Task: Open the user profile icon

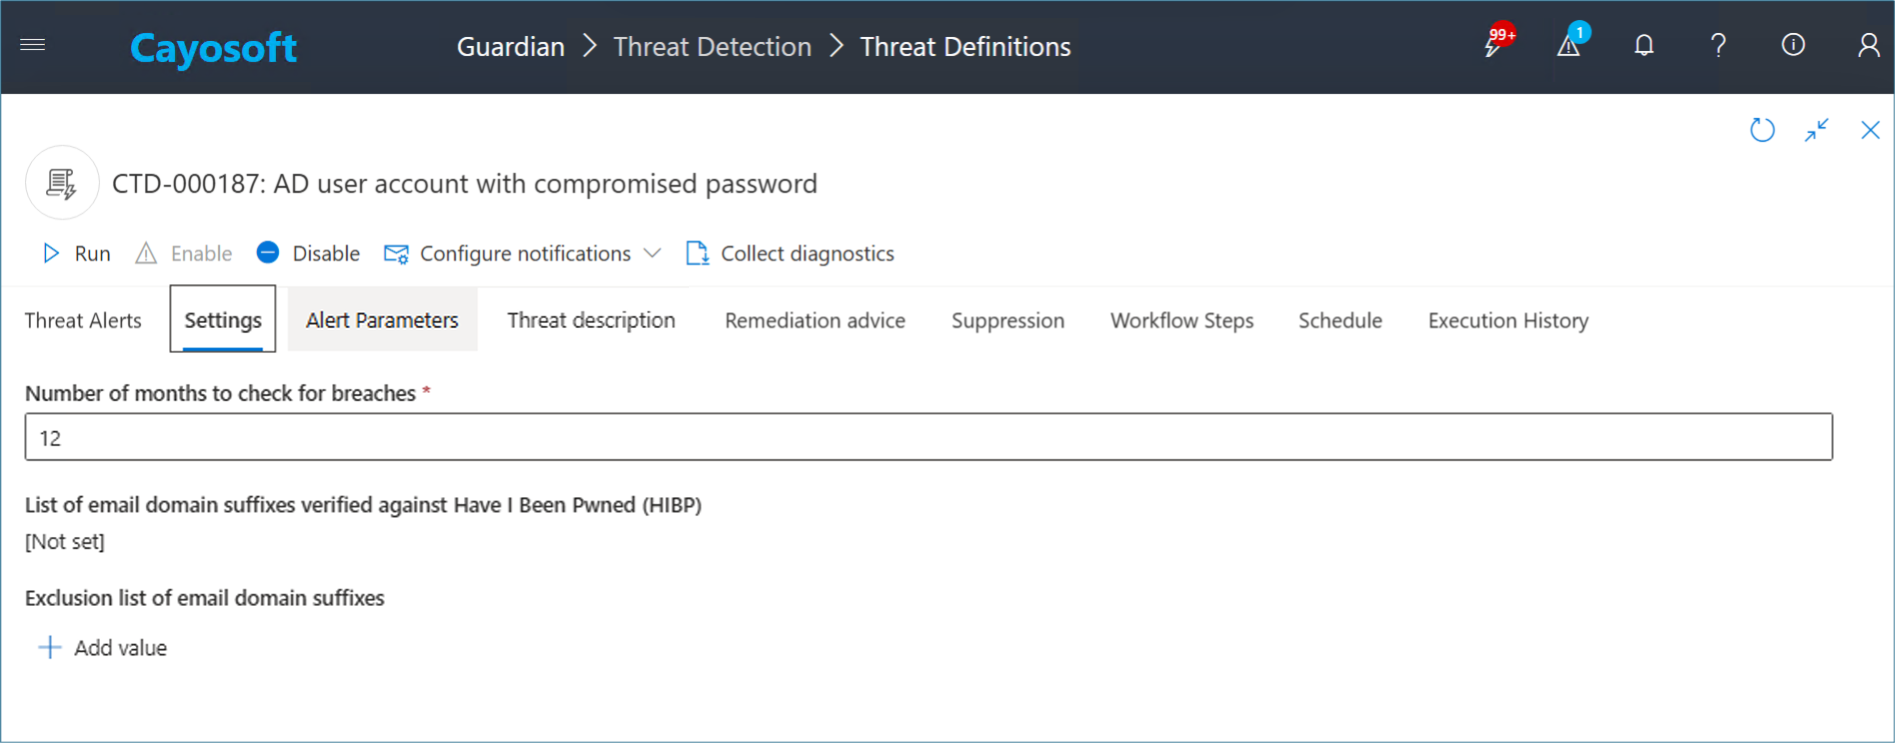Action: 1868,45
